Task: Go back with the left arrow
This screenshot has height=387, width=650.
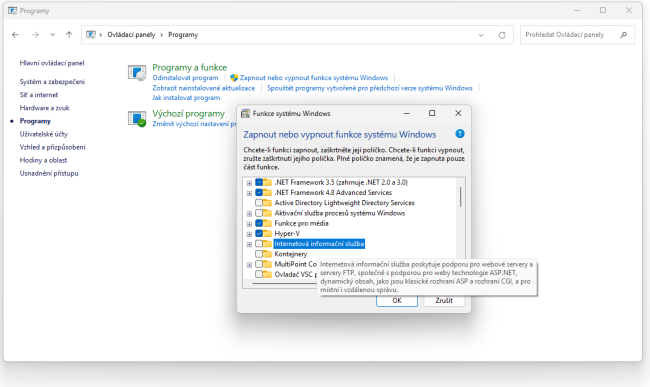Action: (x=15, y=35)
